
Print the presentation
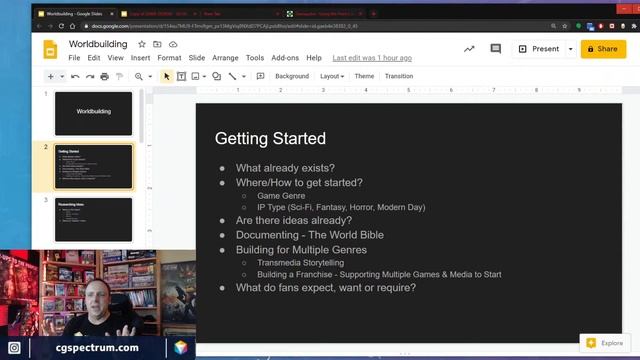coord(104,76)
